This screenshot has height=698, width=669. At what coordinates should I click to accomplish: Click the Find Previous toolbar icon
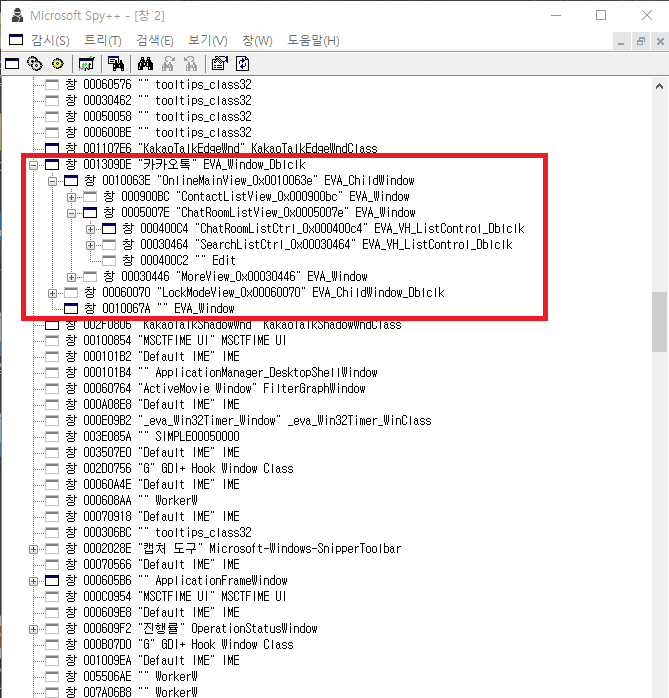click(x=191, y=64)
